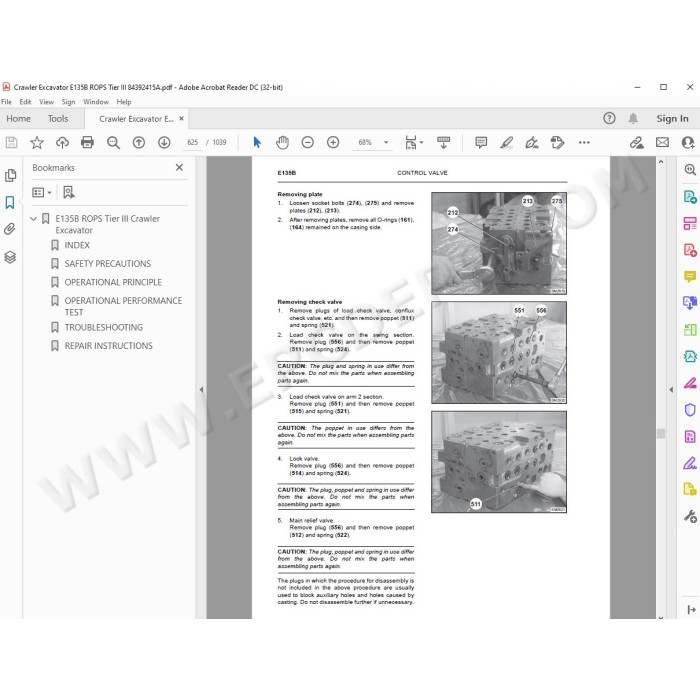Zoom out with minus icon

click(x=308, y=142)
